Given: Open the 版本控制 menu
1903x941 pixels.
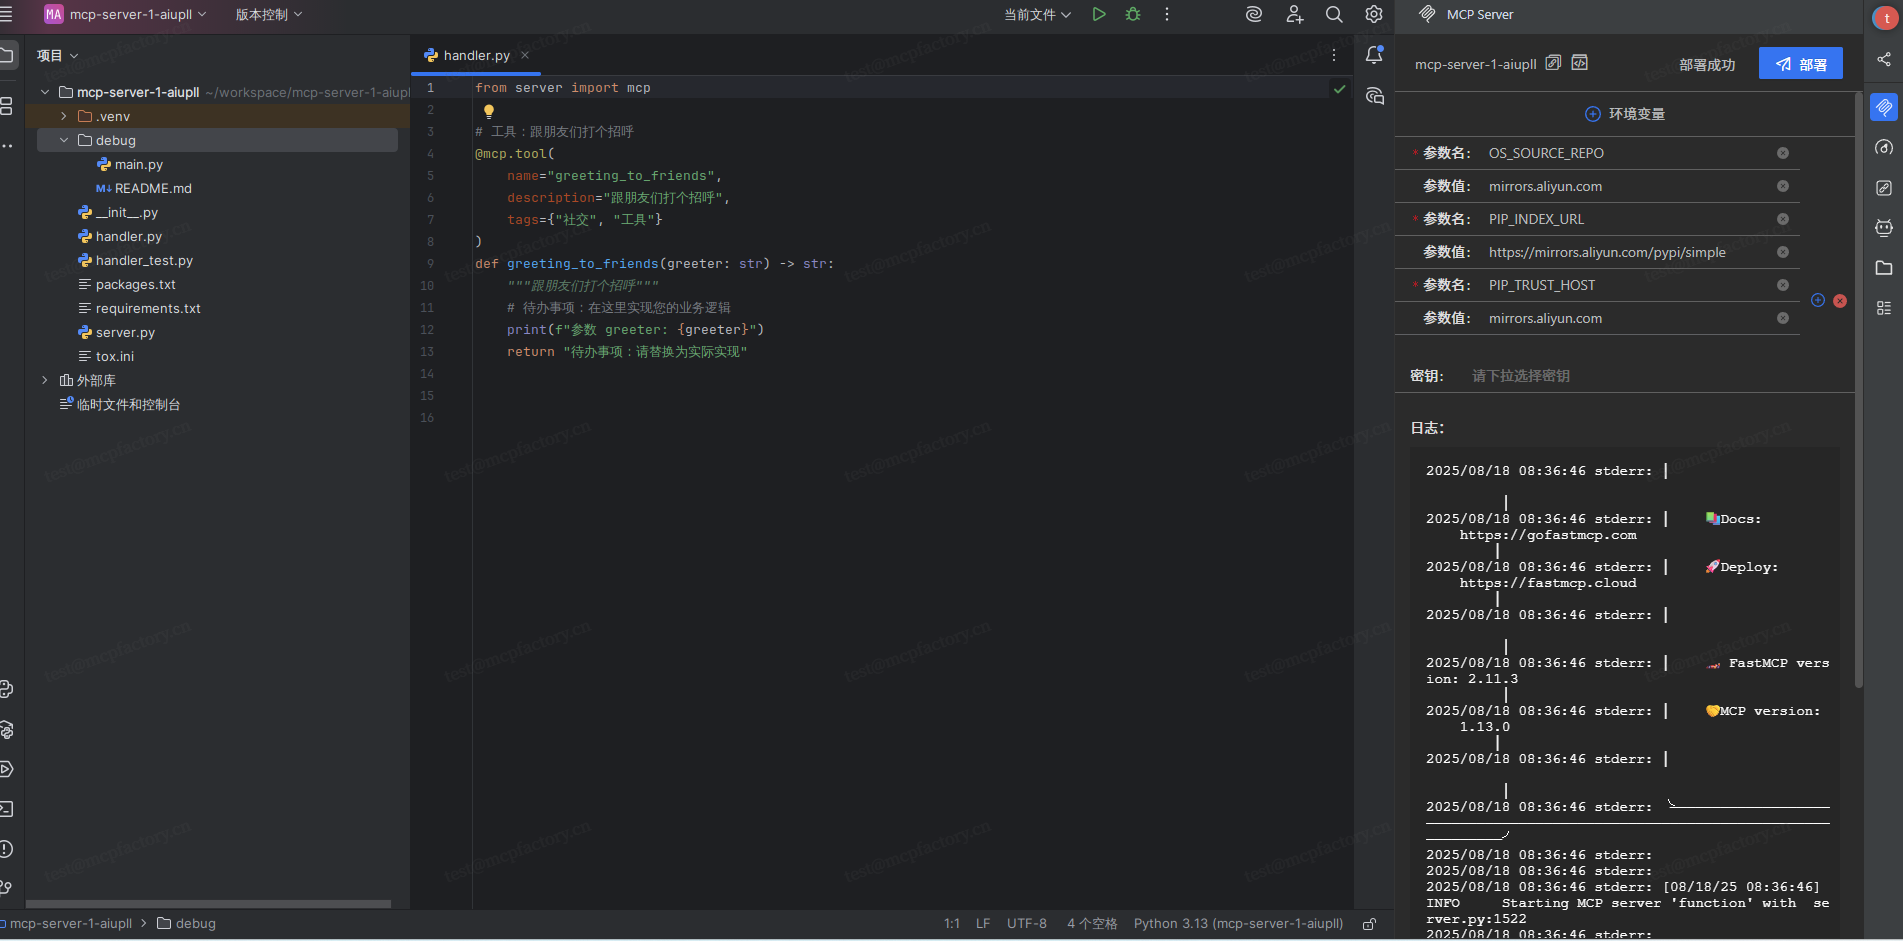Looking at the screenshot, I should coord(268,14).
